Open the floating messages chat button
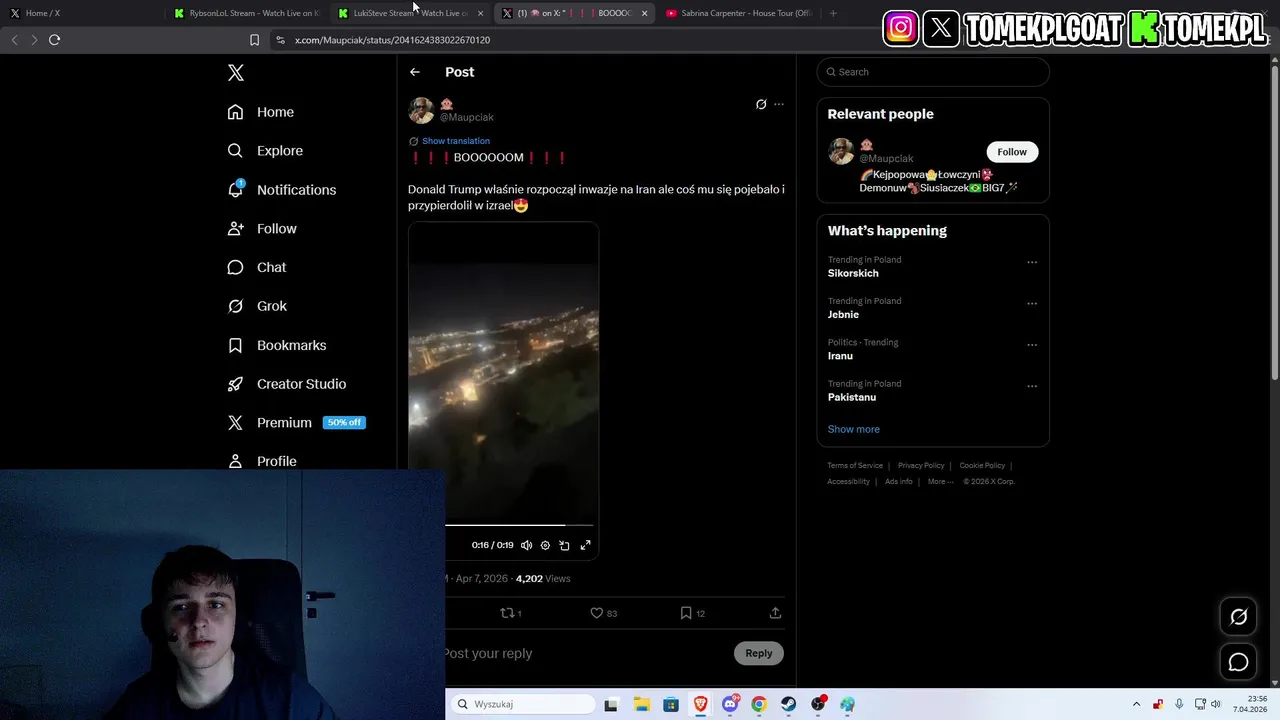 tap(1238, 662)
